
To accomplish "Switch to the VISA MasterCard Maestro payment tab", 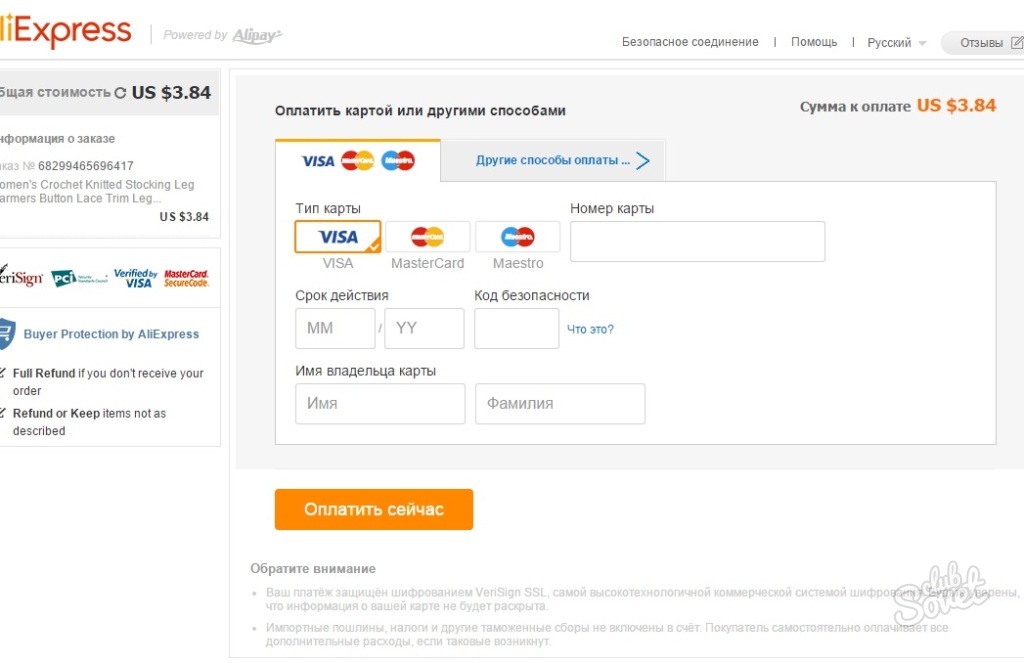I will [358, 161].
